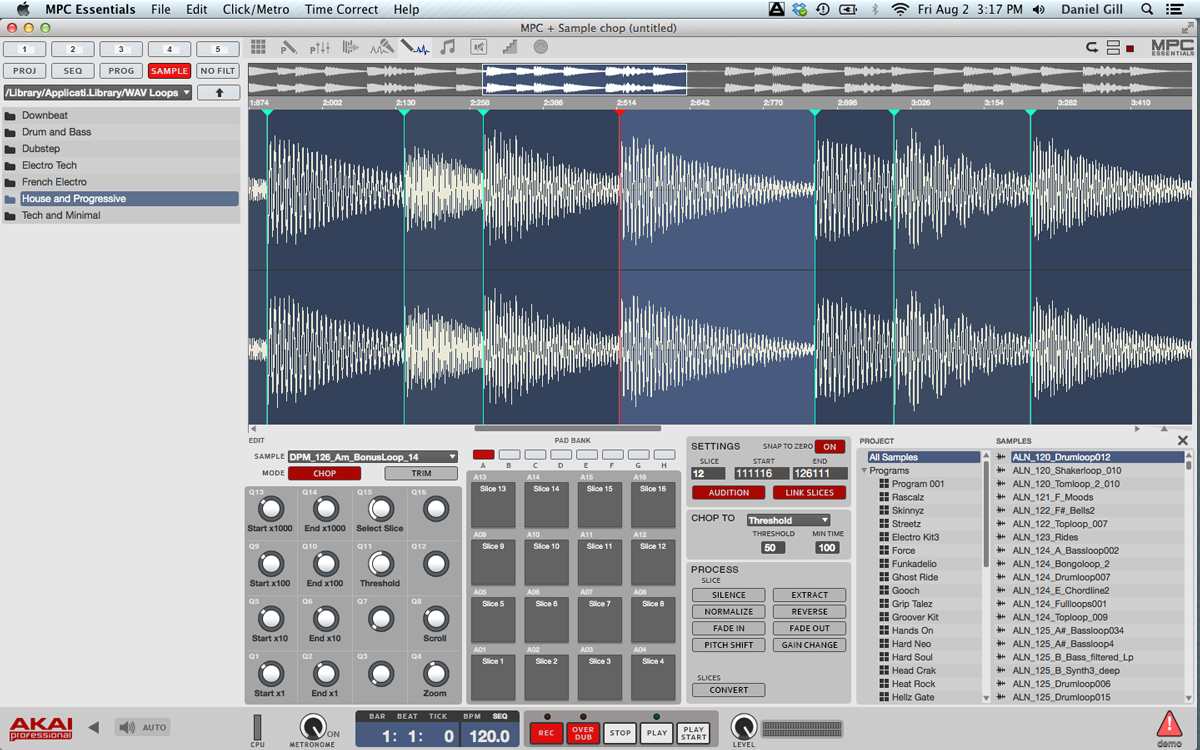Open the MIDI control round icon

(x=541, y=47)
